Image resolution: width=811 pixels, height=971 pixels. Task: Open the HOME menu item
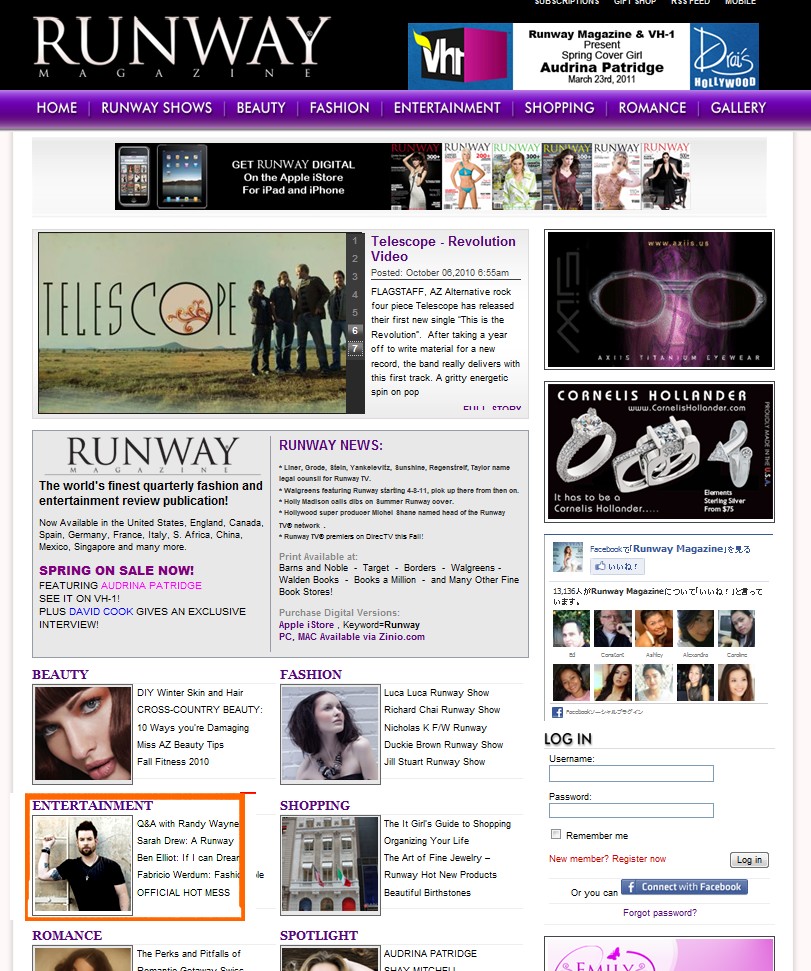57,108
